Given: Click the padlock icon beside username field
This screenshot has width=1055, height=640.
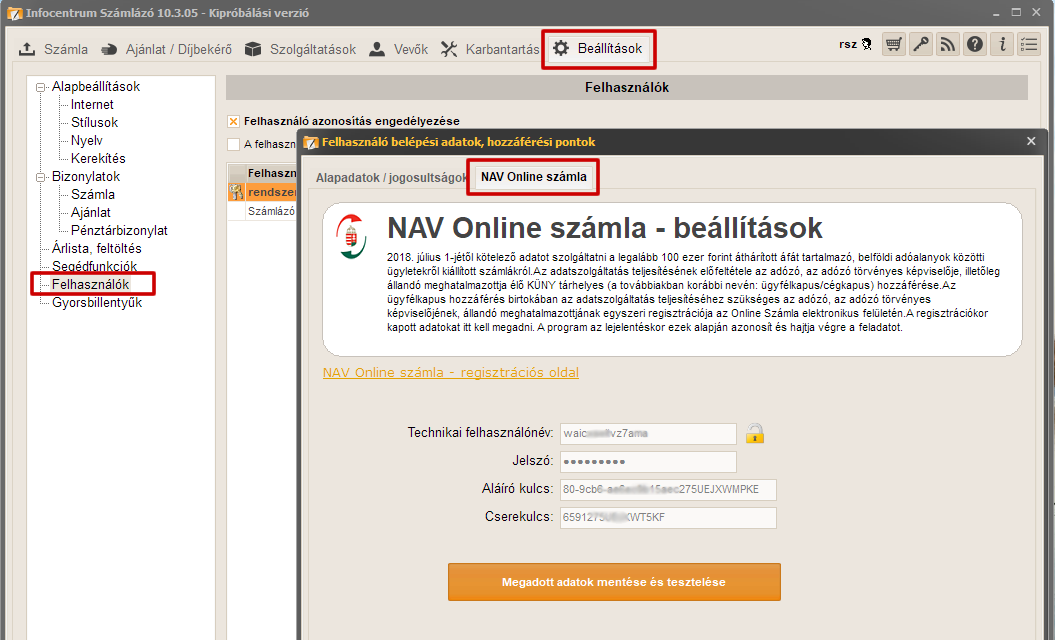Looking at the screenshot, I should [x=754, y=433].
